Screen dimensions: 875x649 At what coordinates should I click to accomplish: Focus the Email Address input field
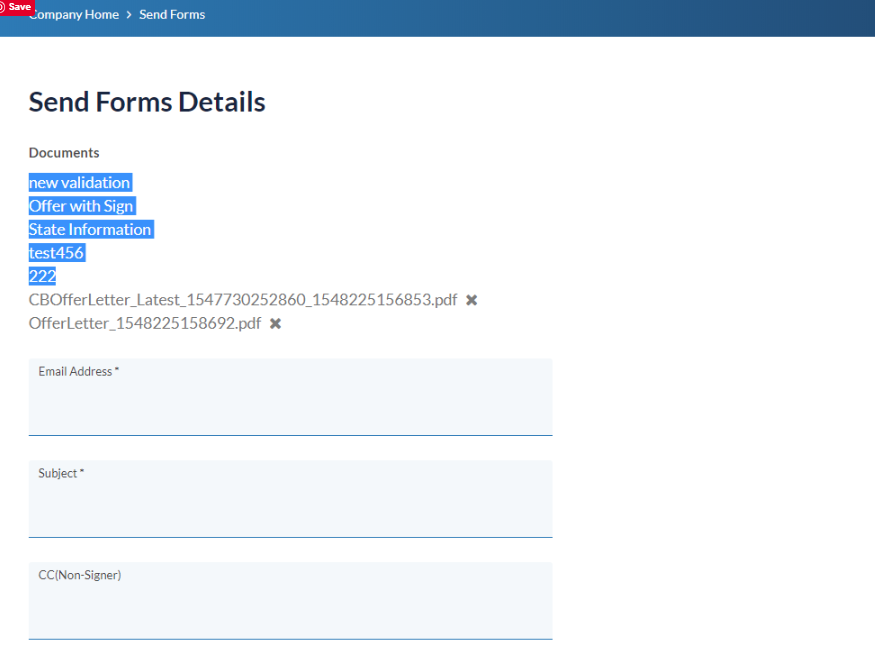(x=290, y=407)
